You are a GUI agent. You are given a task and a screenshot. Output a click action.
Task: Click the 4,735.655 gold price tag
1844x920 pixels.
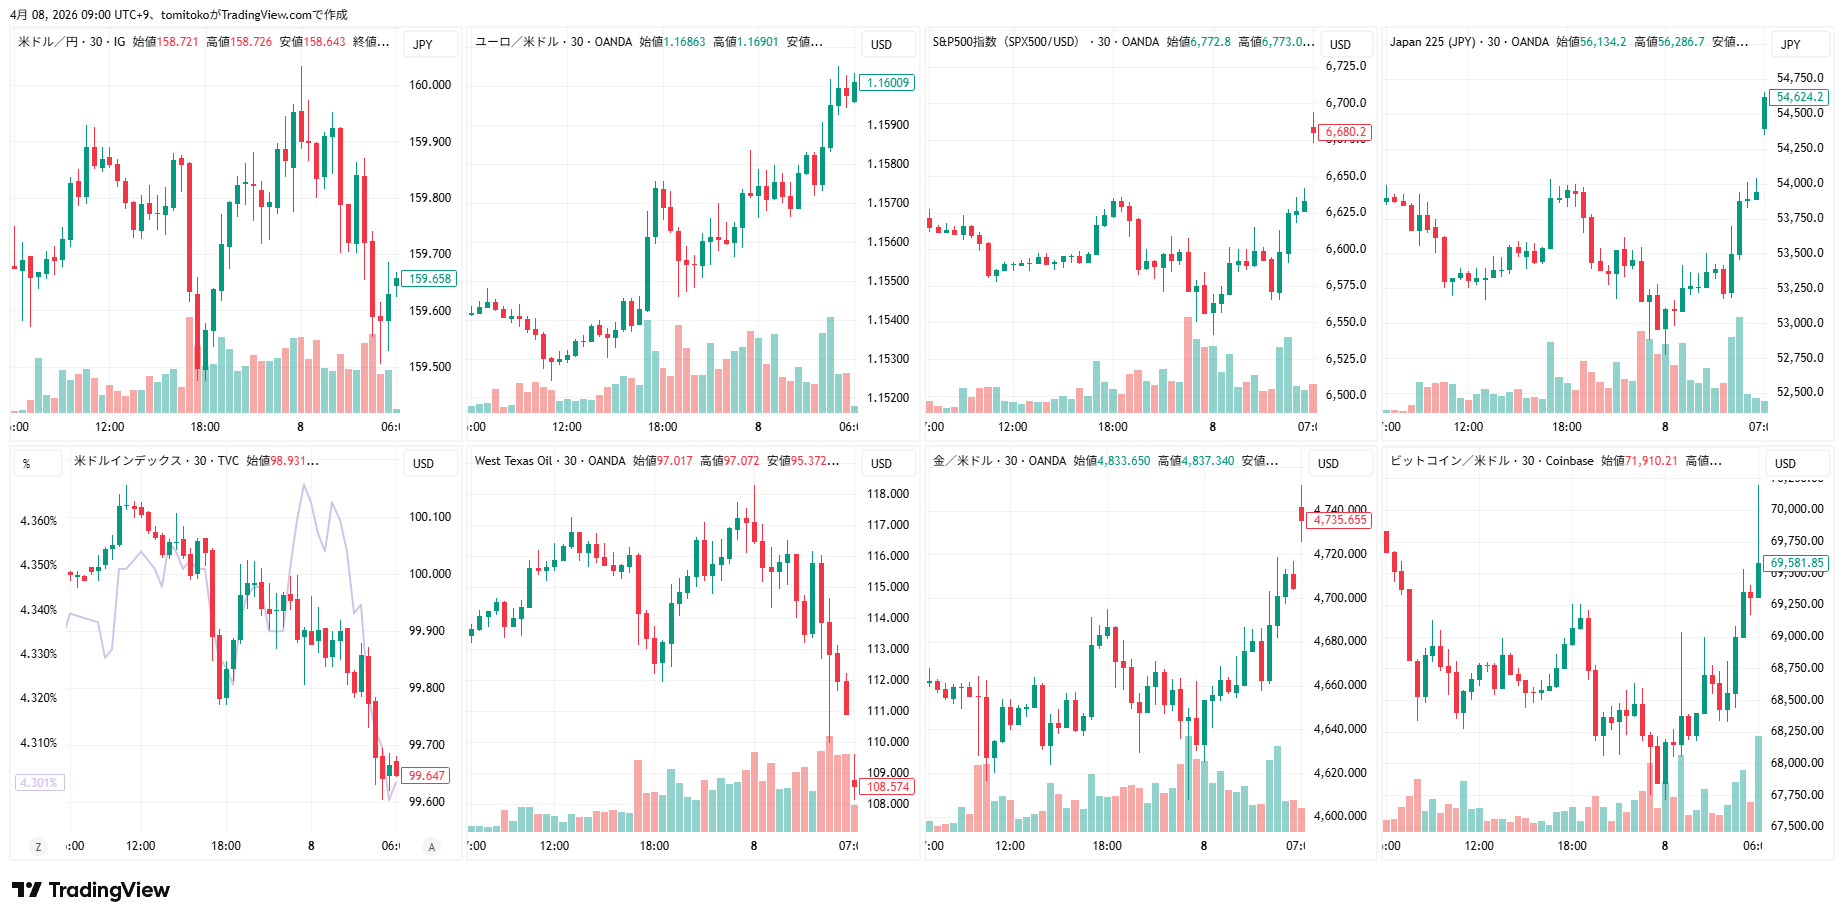click(1339, 520)
